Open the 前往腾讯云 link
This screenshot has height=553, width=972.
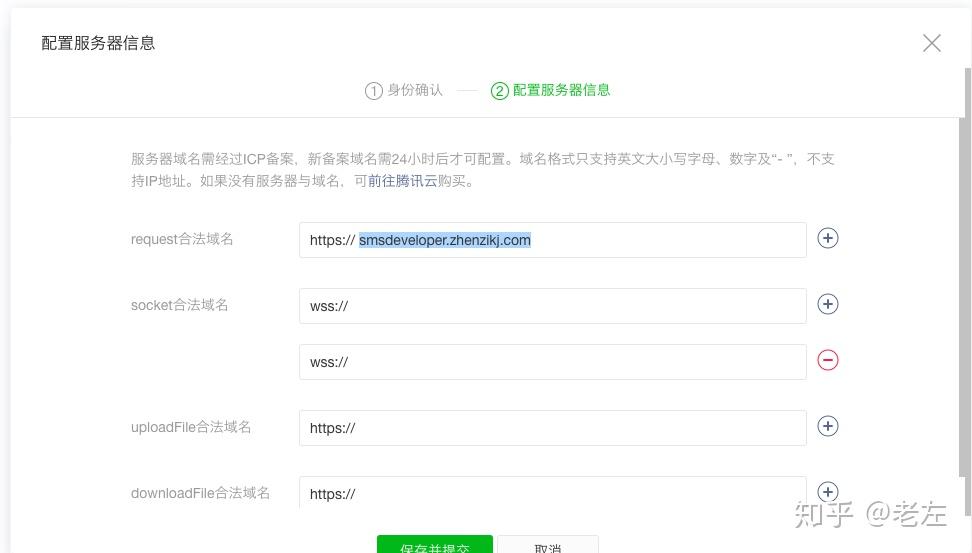403,181
